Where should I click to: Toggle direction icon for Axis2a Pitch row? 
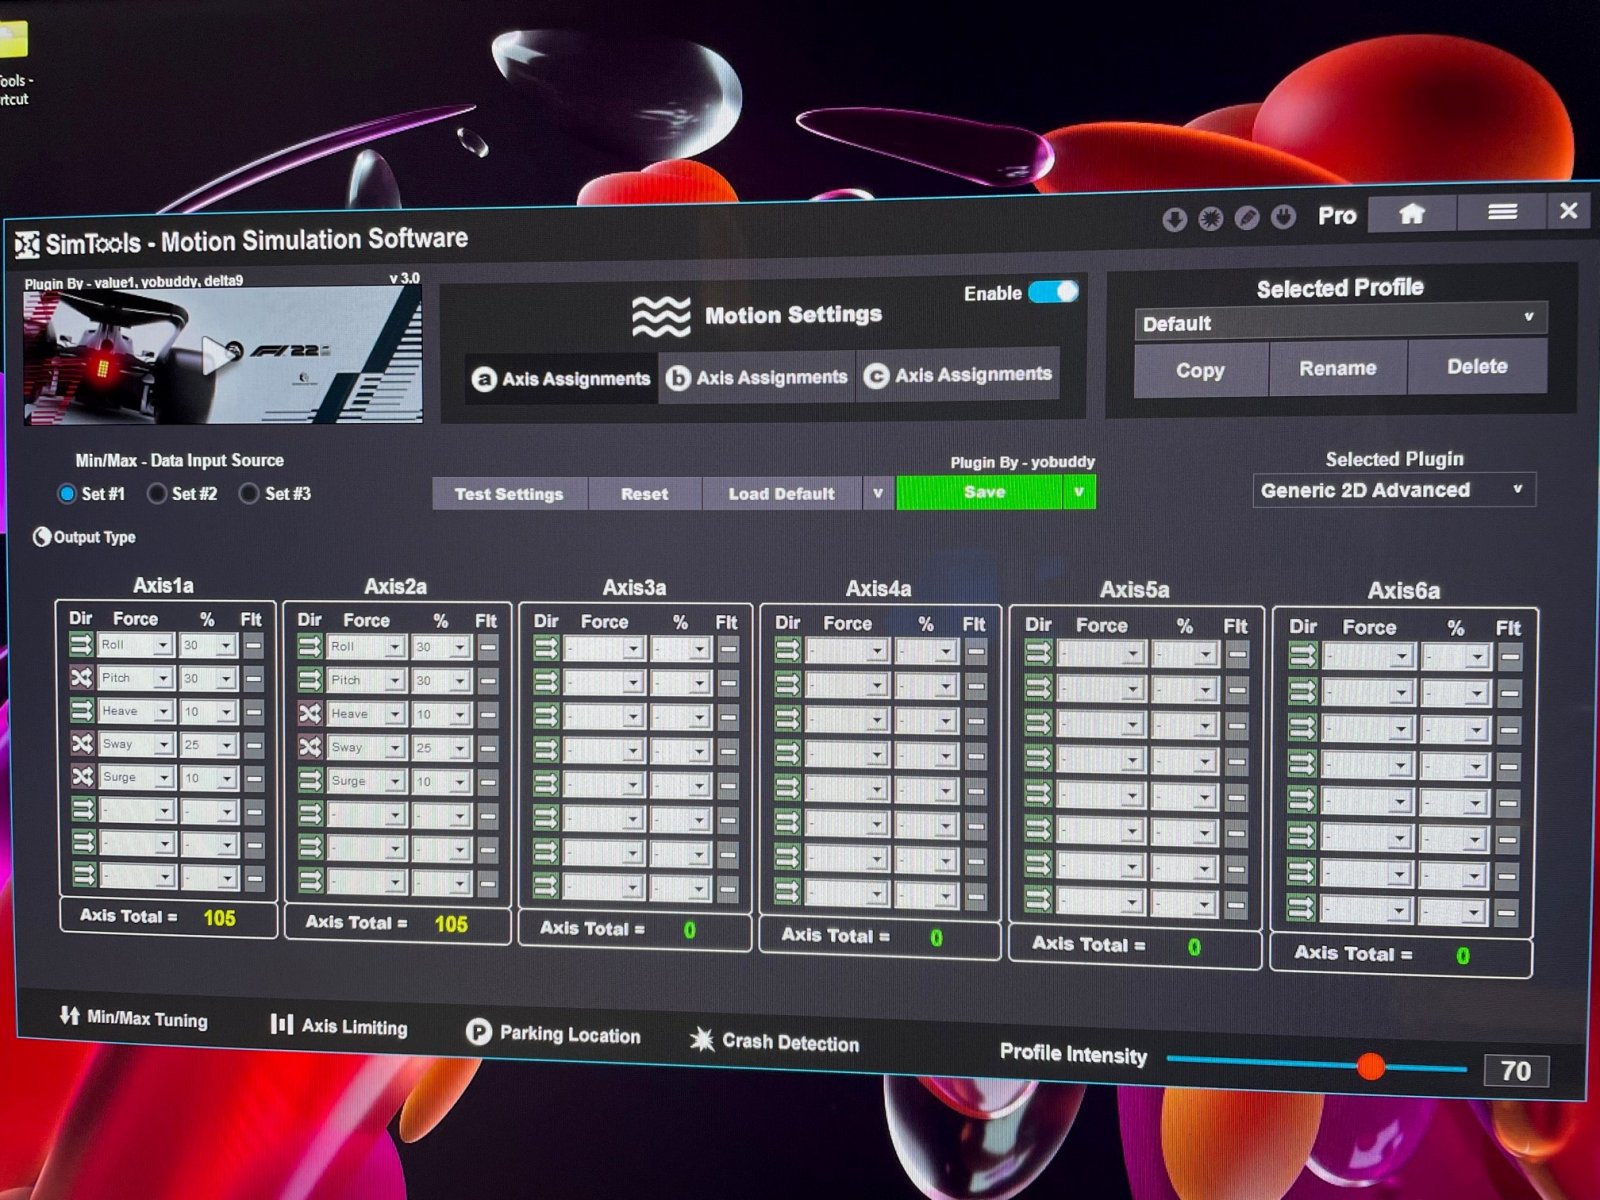click(310, 679)
